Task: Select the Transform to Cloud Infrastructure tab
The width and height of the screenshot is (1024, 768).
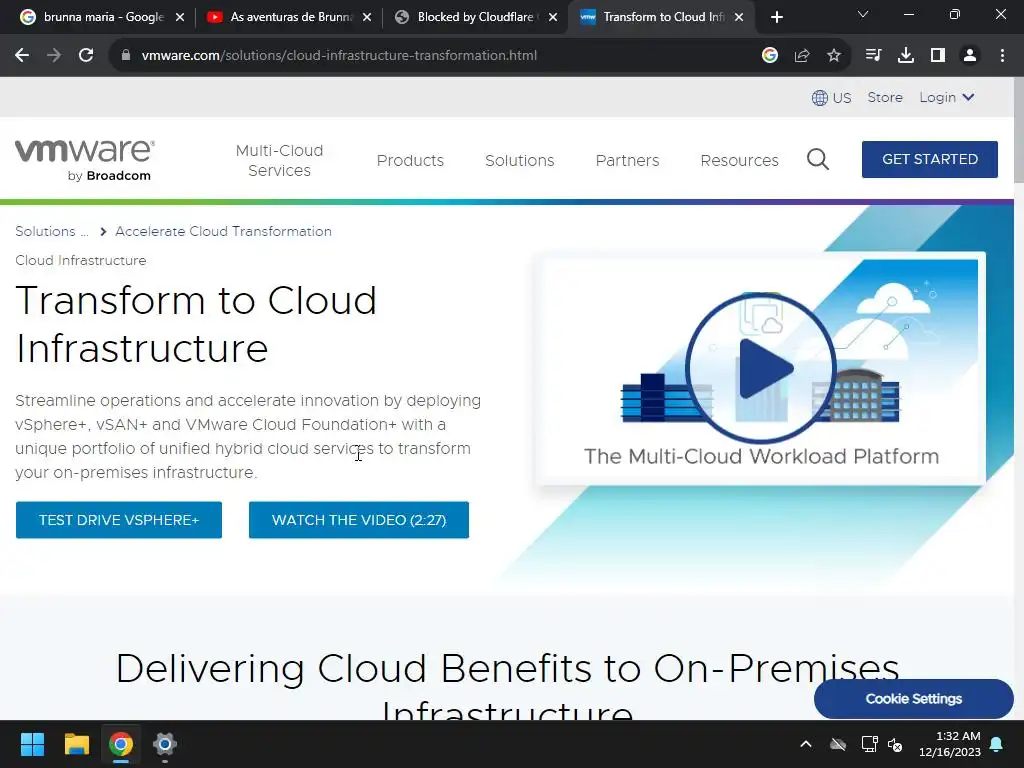Action: pyautogui.click(x=660, y=17)
